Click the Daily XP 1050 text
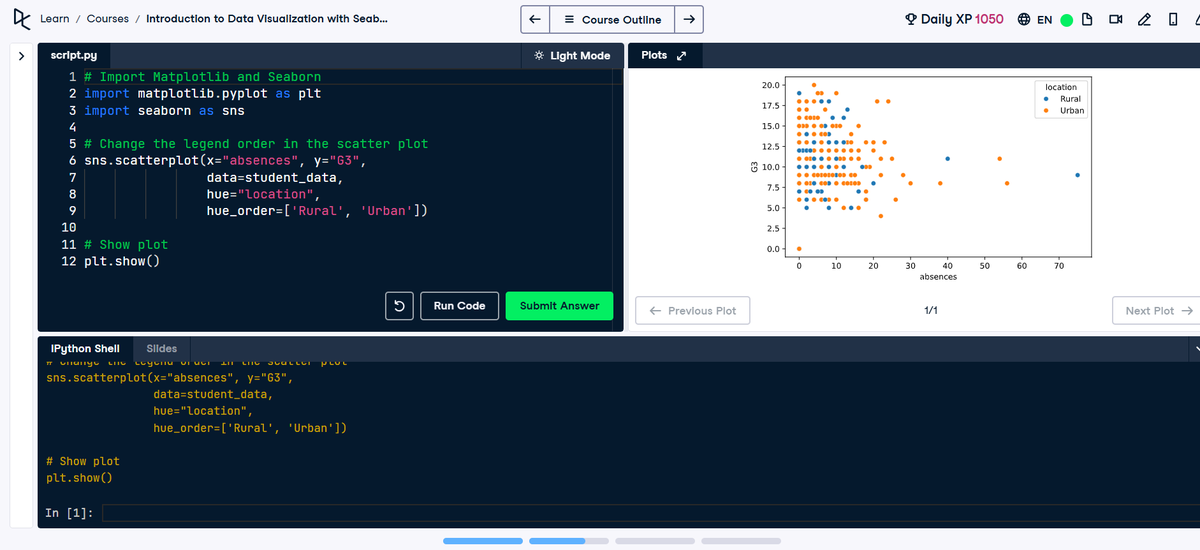The height and width of the screenshot is (550, 1200). pos(961,19)
